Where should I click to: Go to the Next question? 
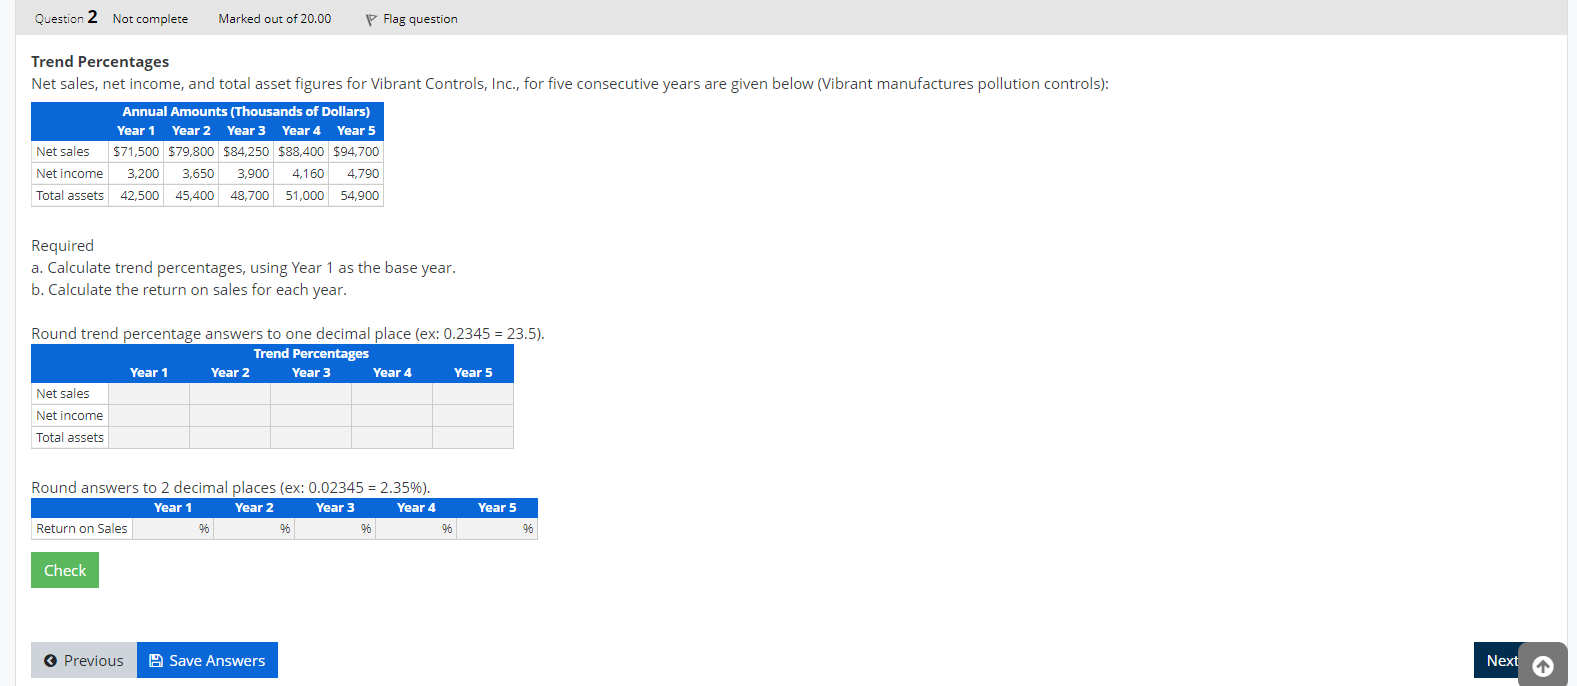pyautogui.click(x=1501, y=660)
